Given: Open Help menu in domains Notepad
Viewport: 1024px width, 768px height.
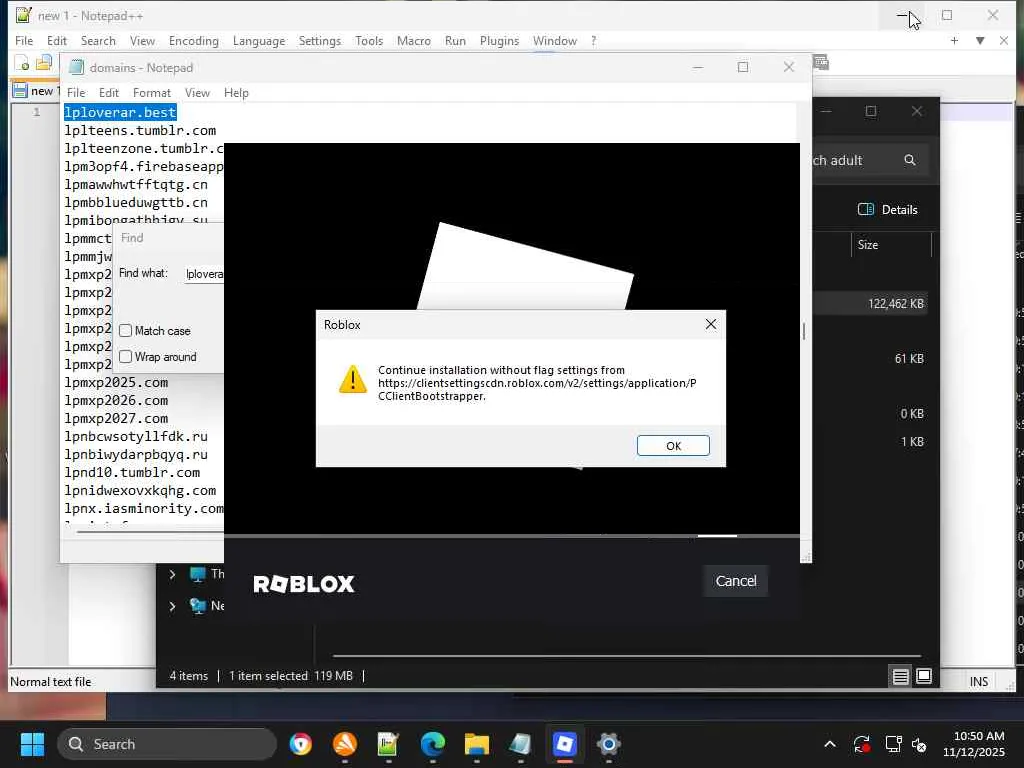Looking at the screenshot, I should 236,93.
